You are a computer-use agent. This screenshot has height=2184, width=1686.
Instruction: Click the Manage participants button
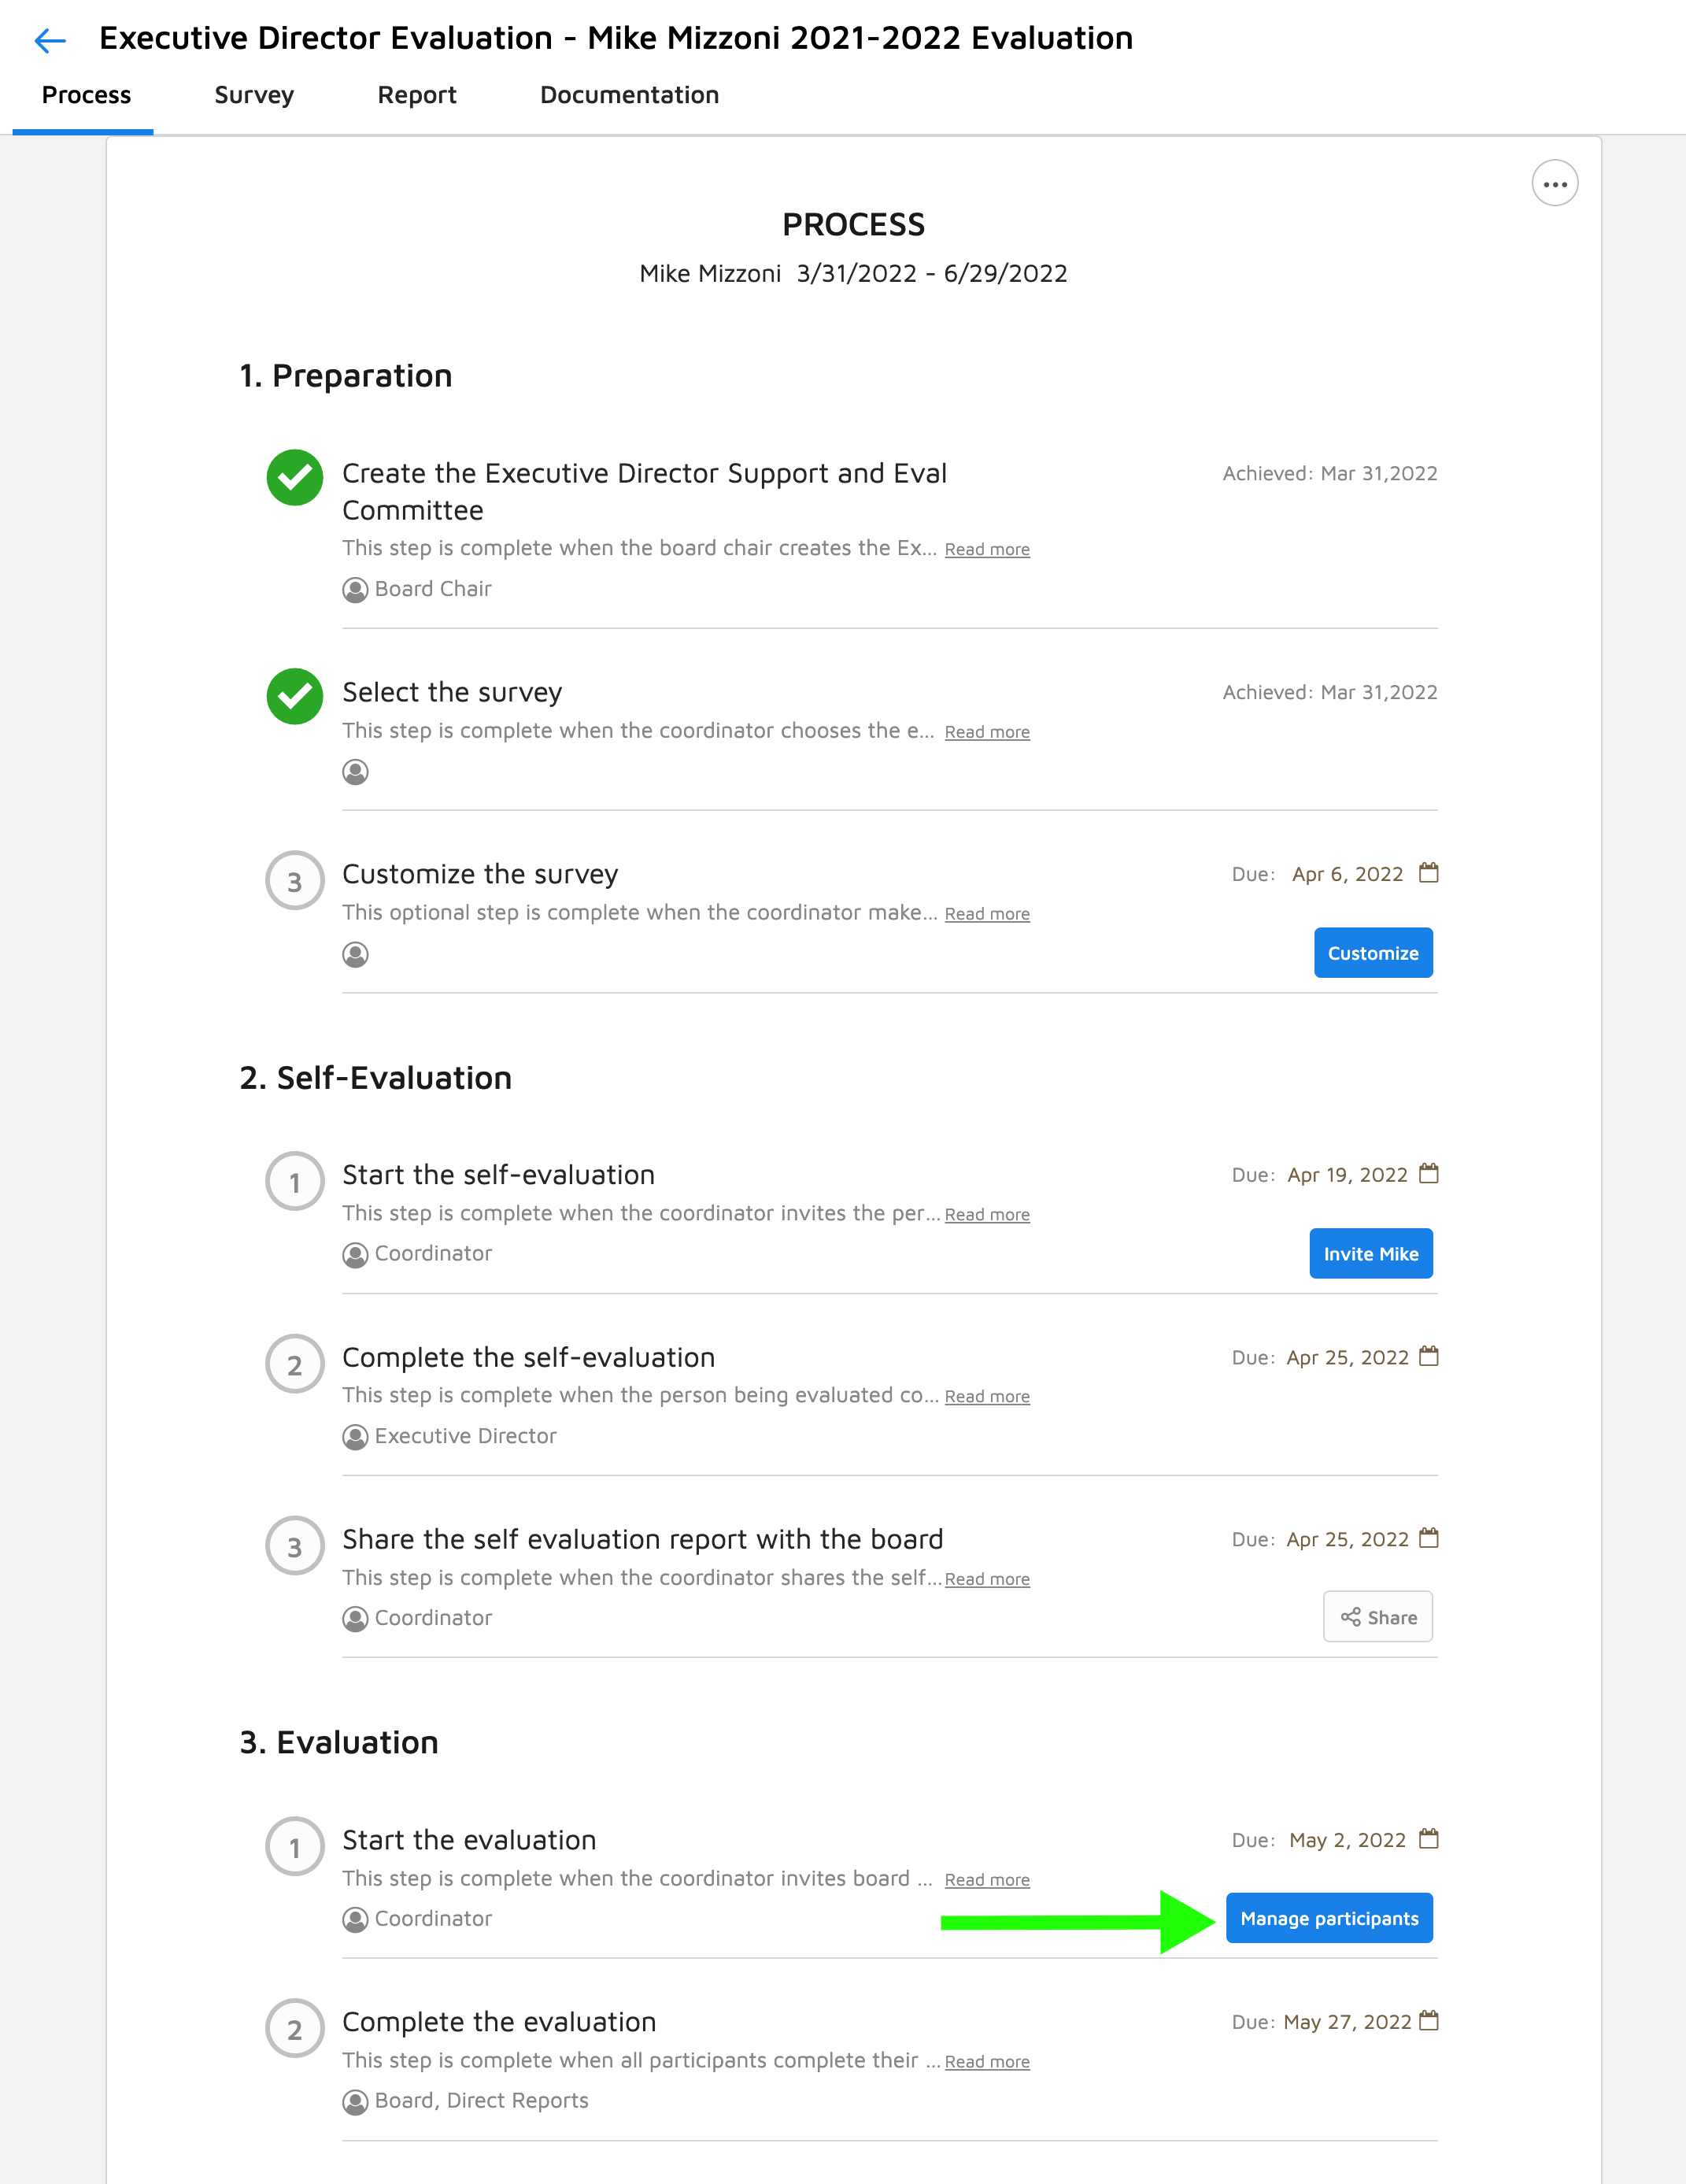pyautogui.click(x=1329, y=1918)
